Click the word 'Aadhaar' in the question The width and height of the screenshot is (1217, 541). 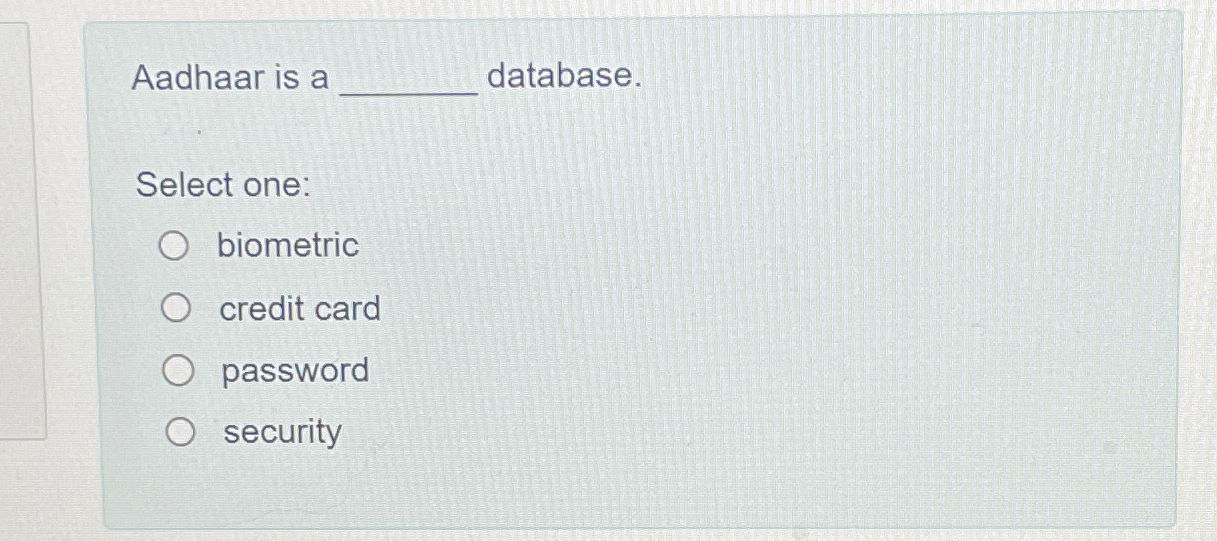tap(198, 76)
